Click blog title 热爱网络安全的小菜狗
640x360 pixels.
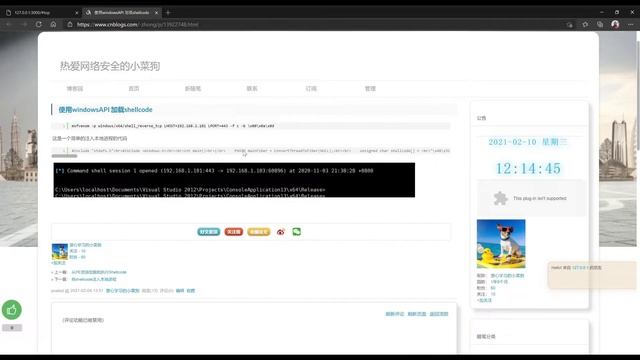110,66
